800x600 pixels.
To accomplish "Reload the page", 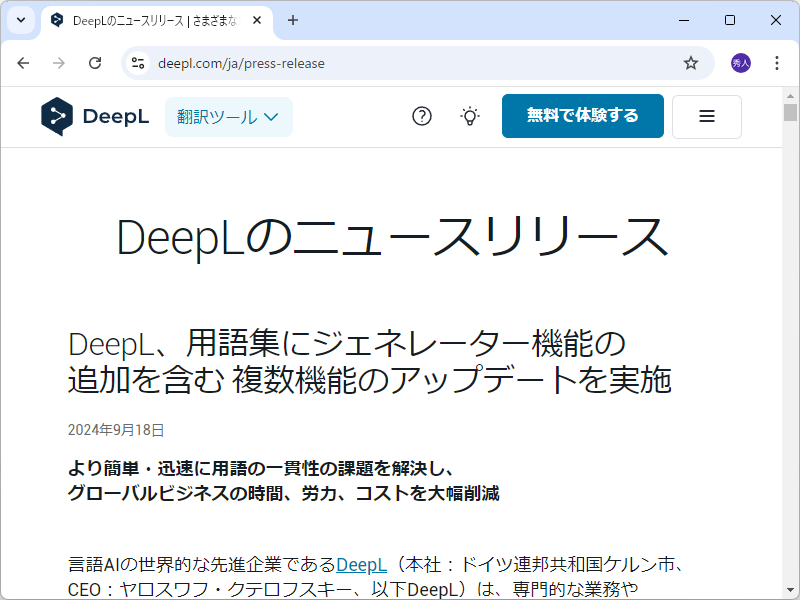I will coord(95,62).
